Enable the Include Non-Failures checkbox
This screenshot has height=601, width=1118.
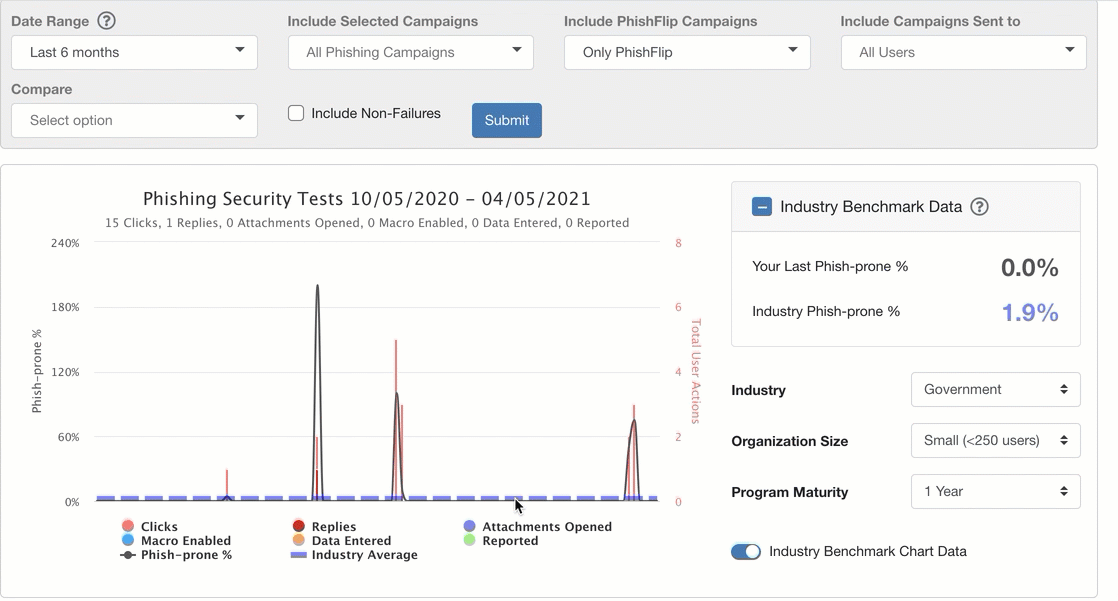tap(296, 113)
